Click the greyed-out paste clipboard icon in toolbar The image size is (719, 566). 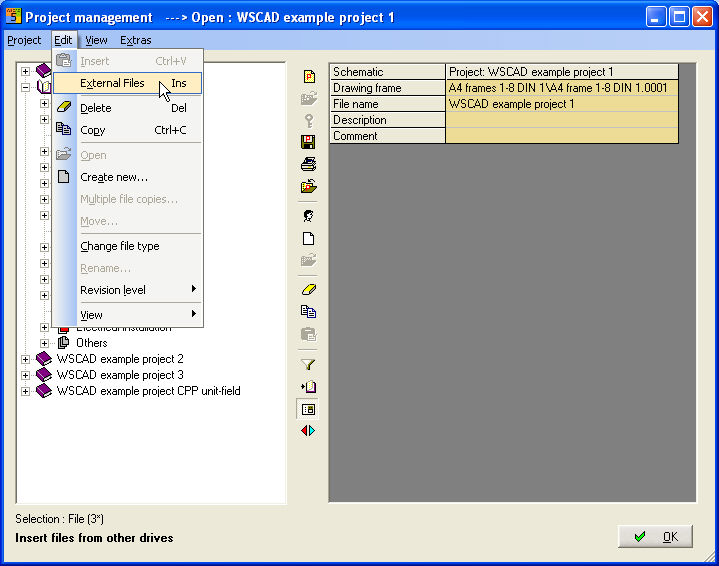[309, 334]
